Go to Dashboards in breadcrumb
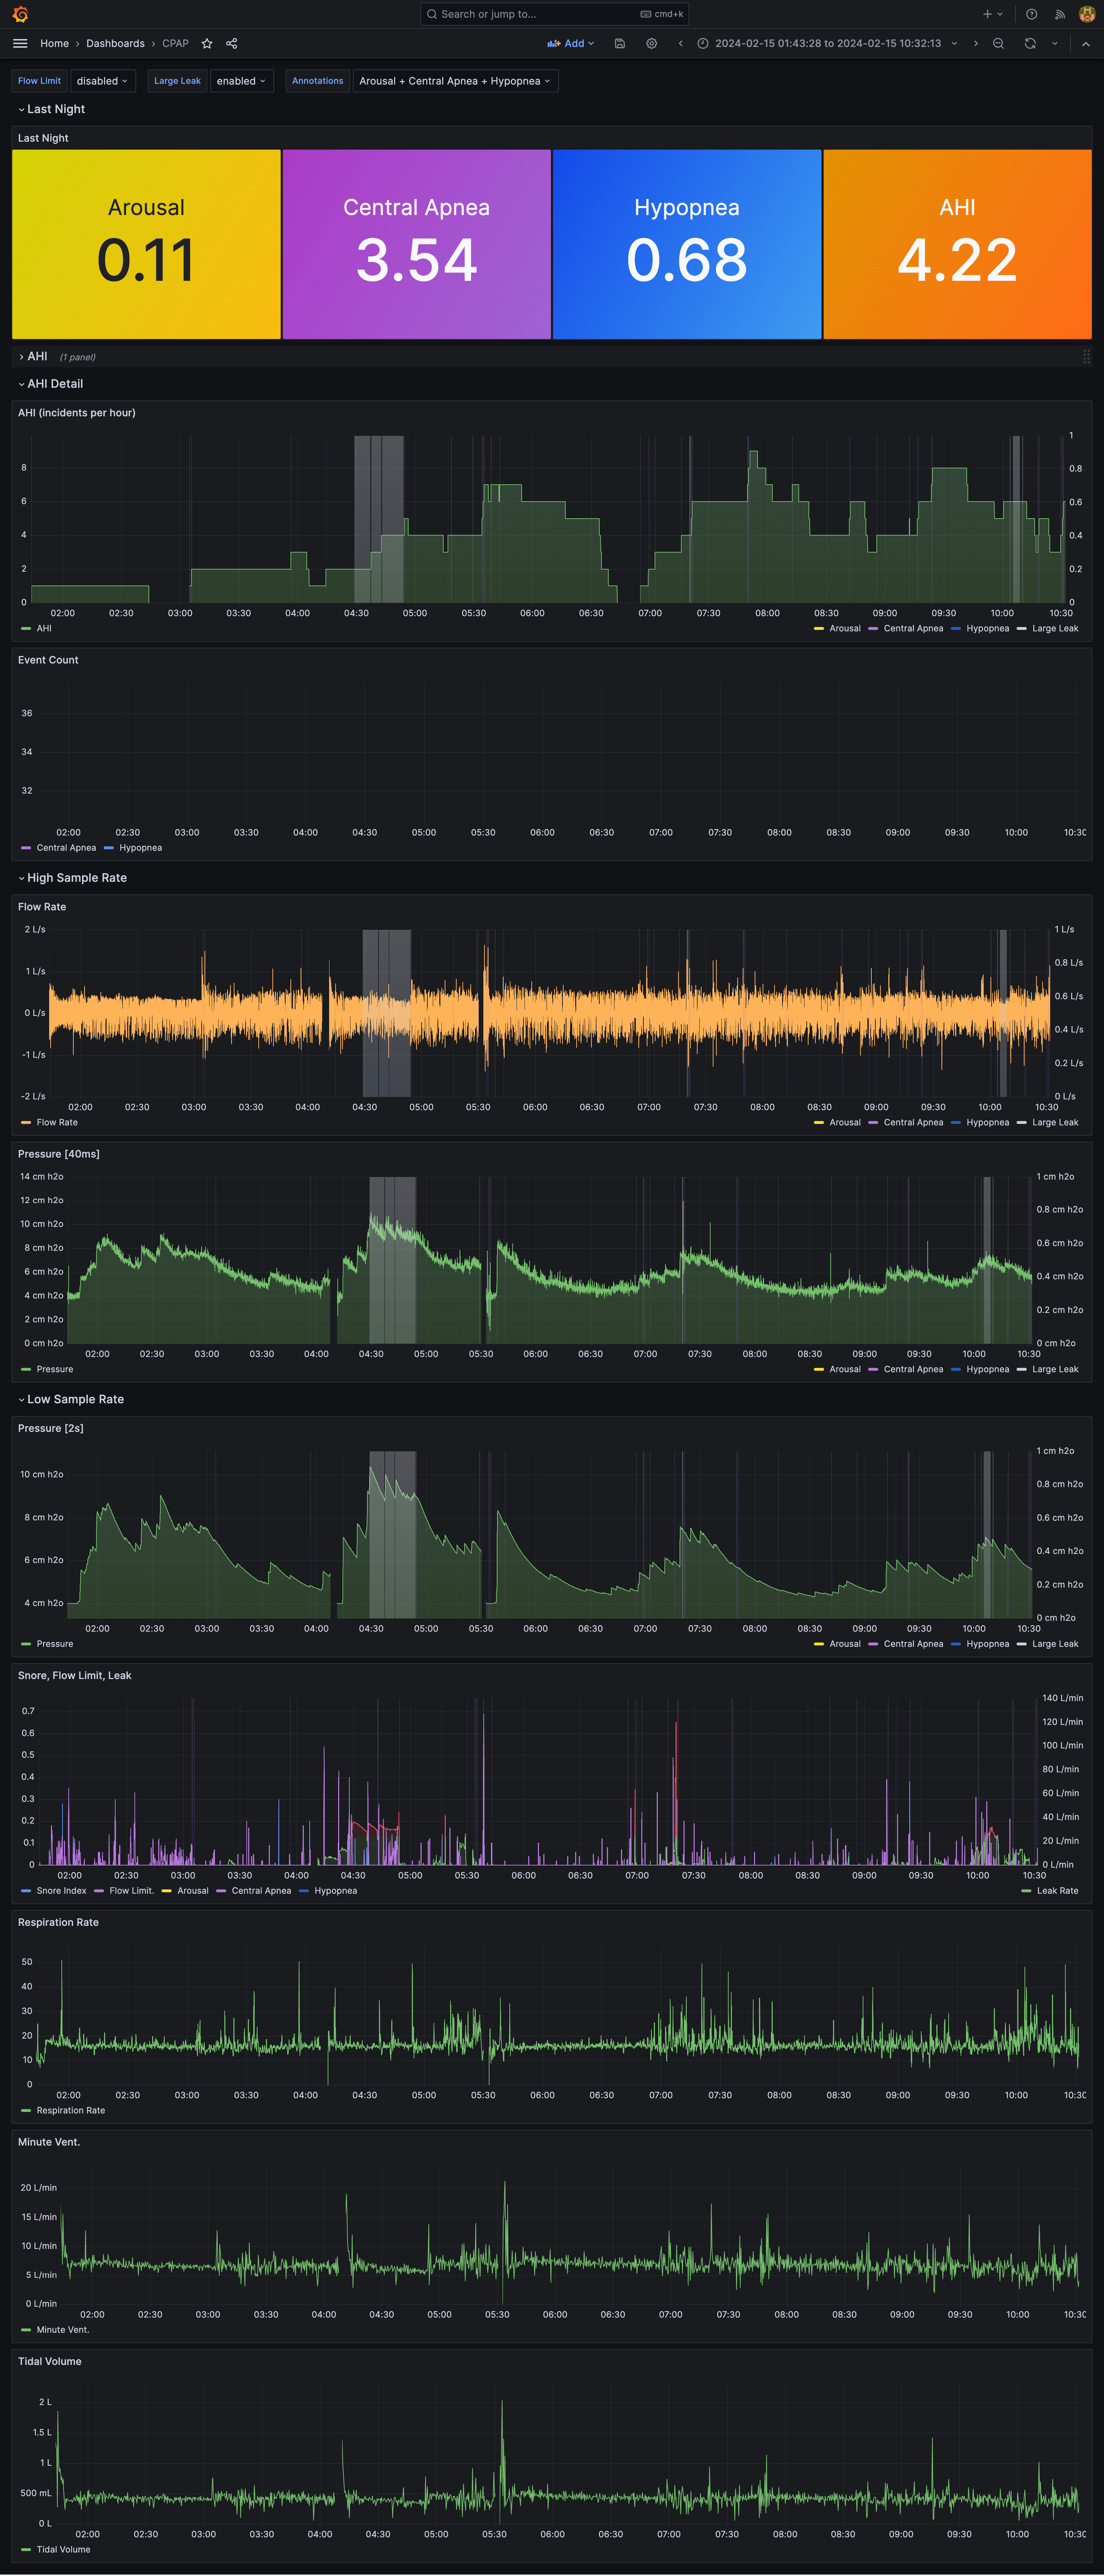1104x2576 pixels. click(115, 43)
